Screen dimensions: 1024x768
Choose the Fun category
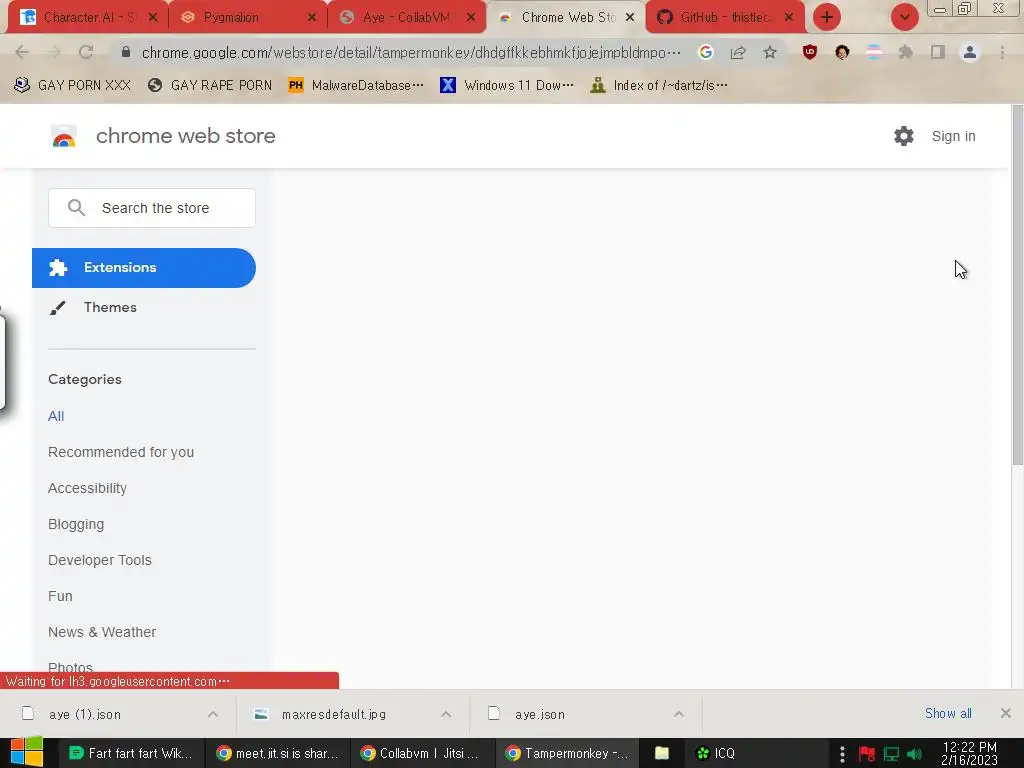point(60,596)
